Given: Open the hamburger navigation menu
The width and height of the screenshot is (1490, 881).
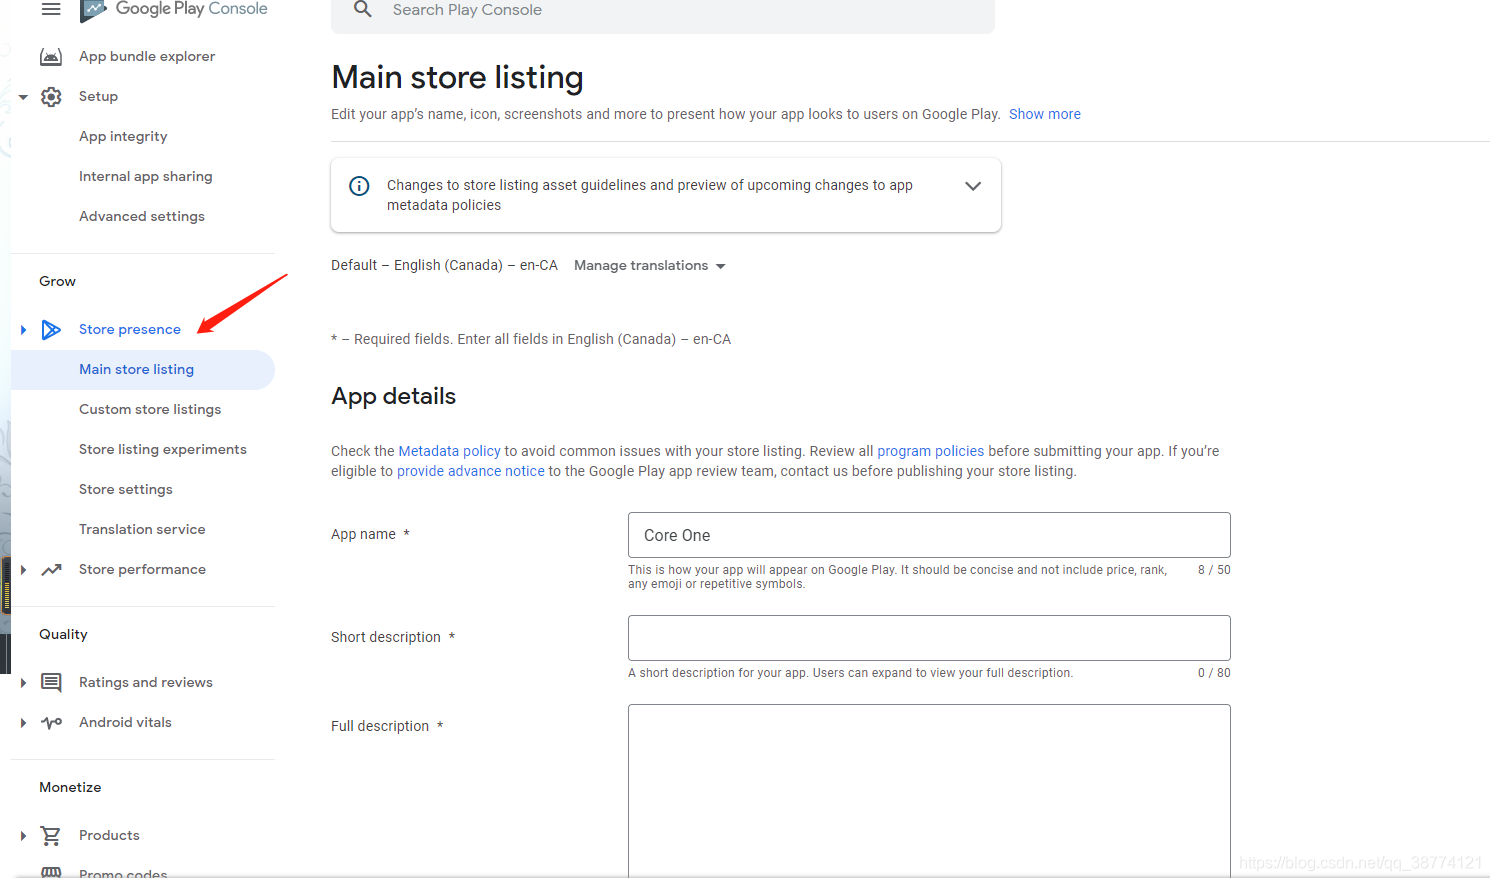Looking at the screenshot, I should point(50,10).
